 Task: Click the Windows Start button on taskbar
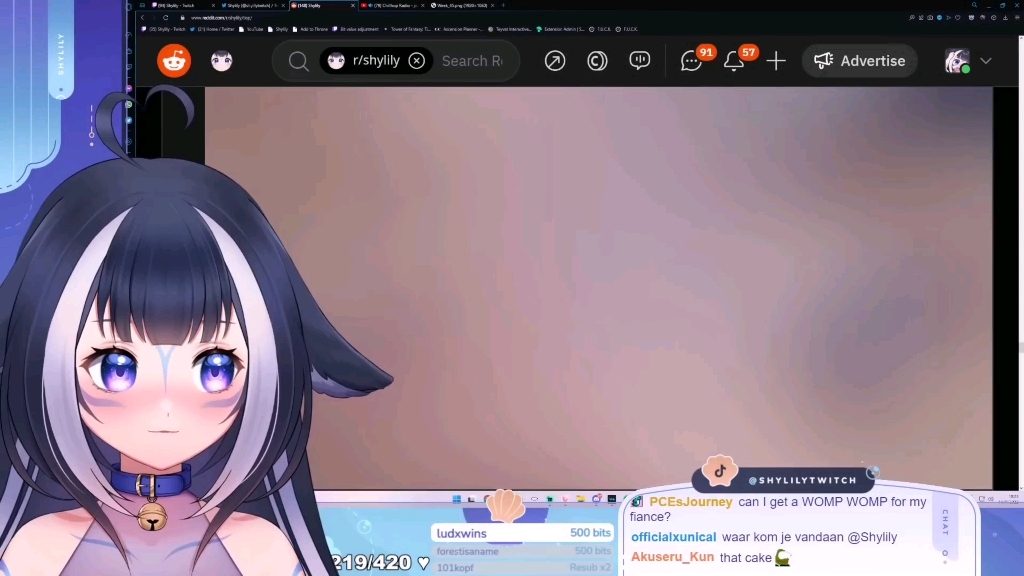458,499
